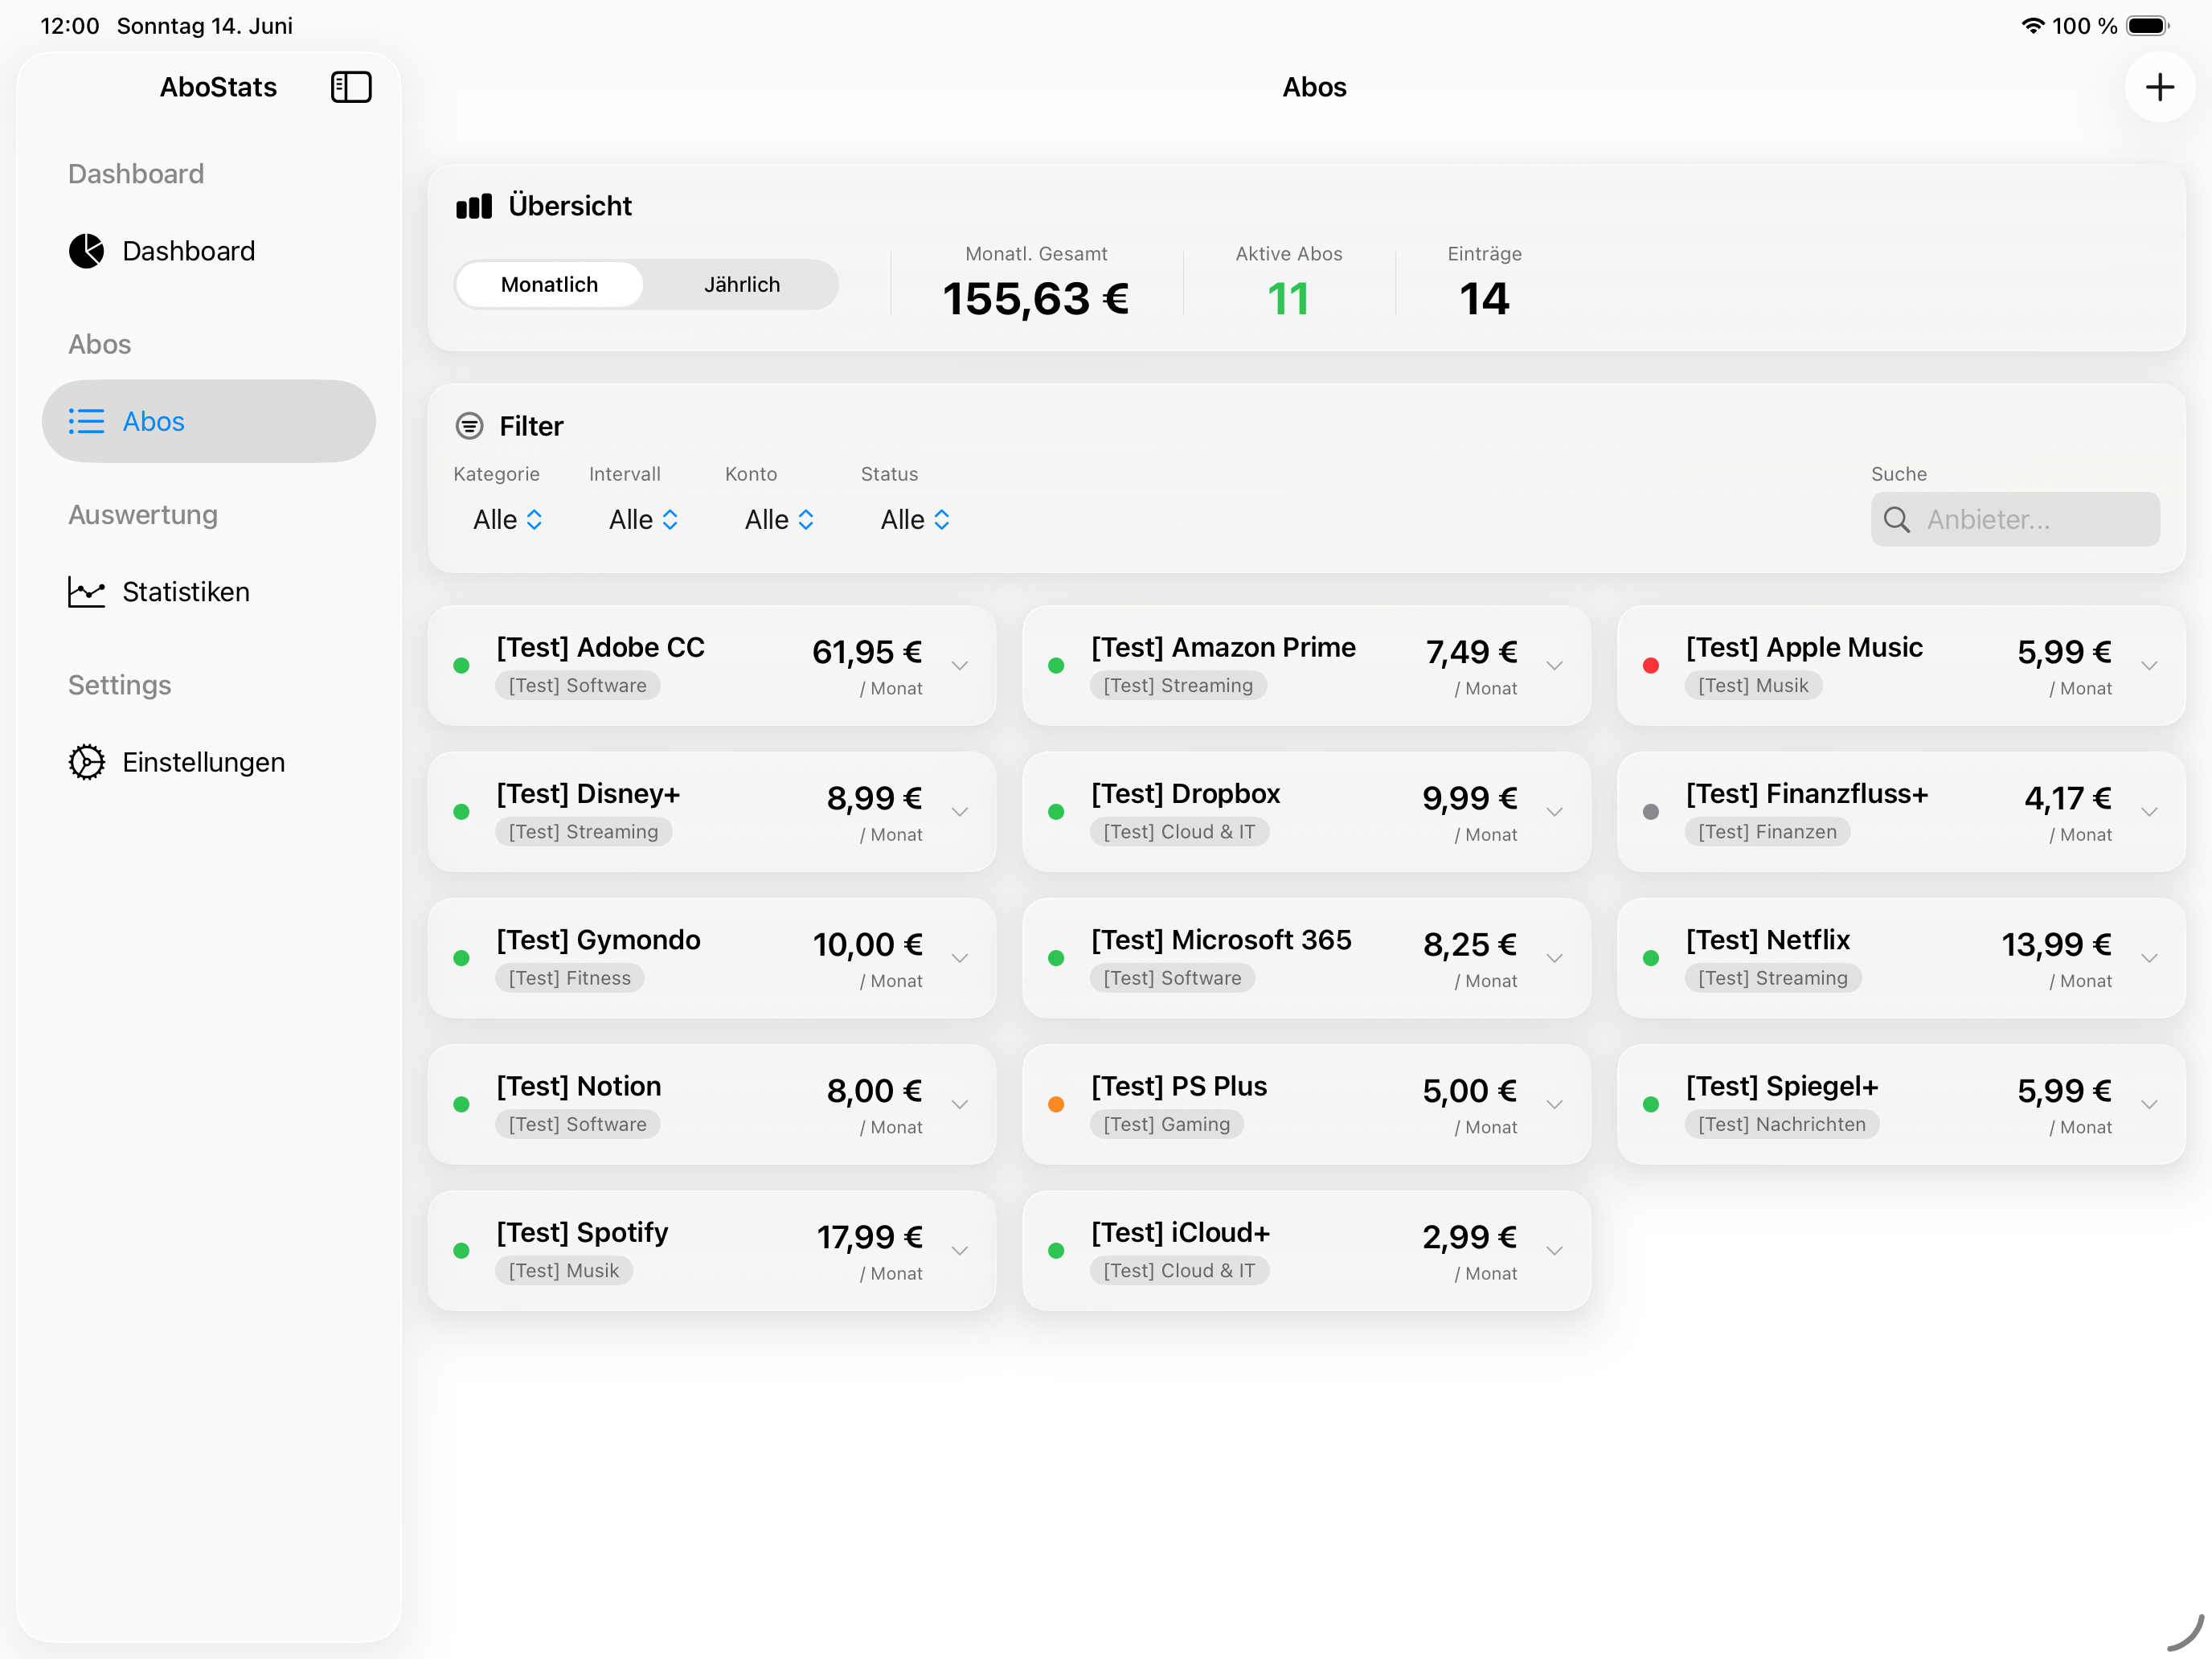This screenshot has height=1659, width=2212.
Task: Open Dashboard pie chart icon in sidebar
Action: click(x=86, y=251)
